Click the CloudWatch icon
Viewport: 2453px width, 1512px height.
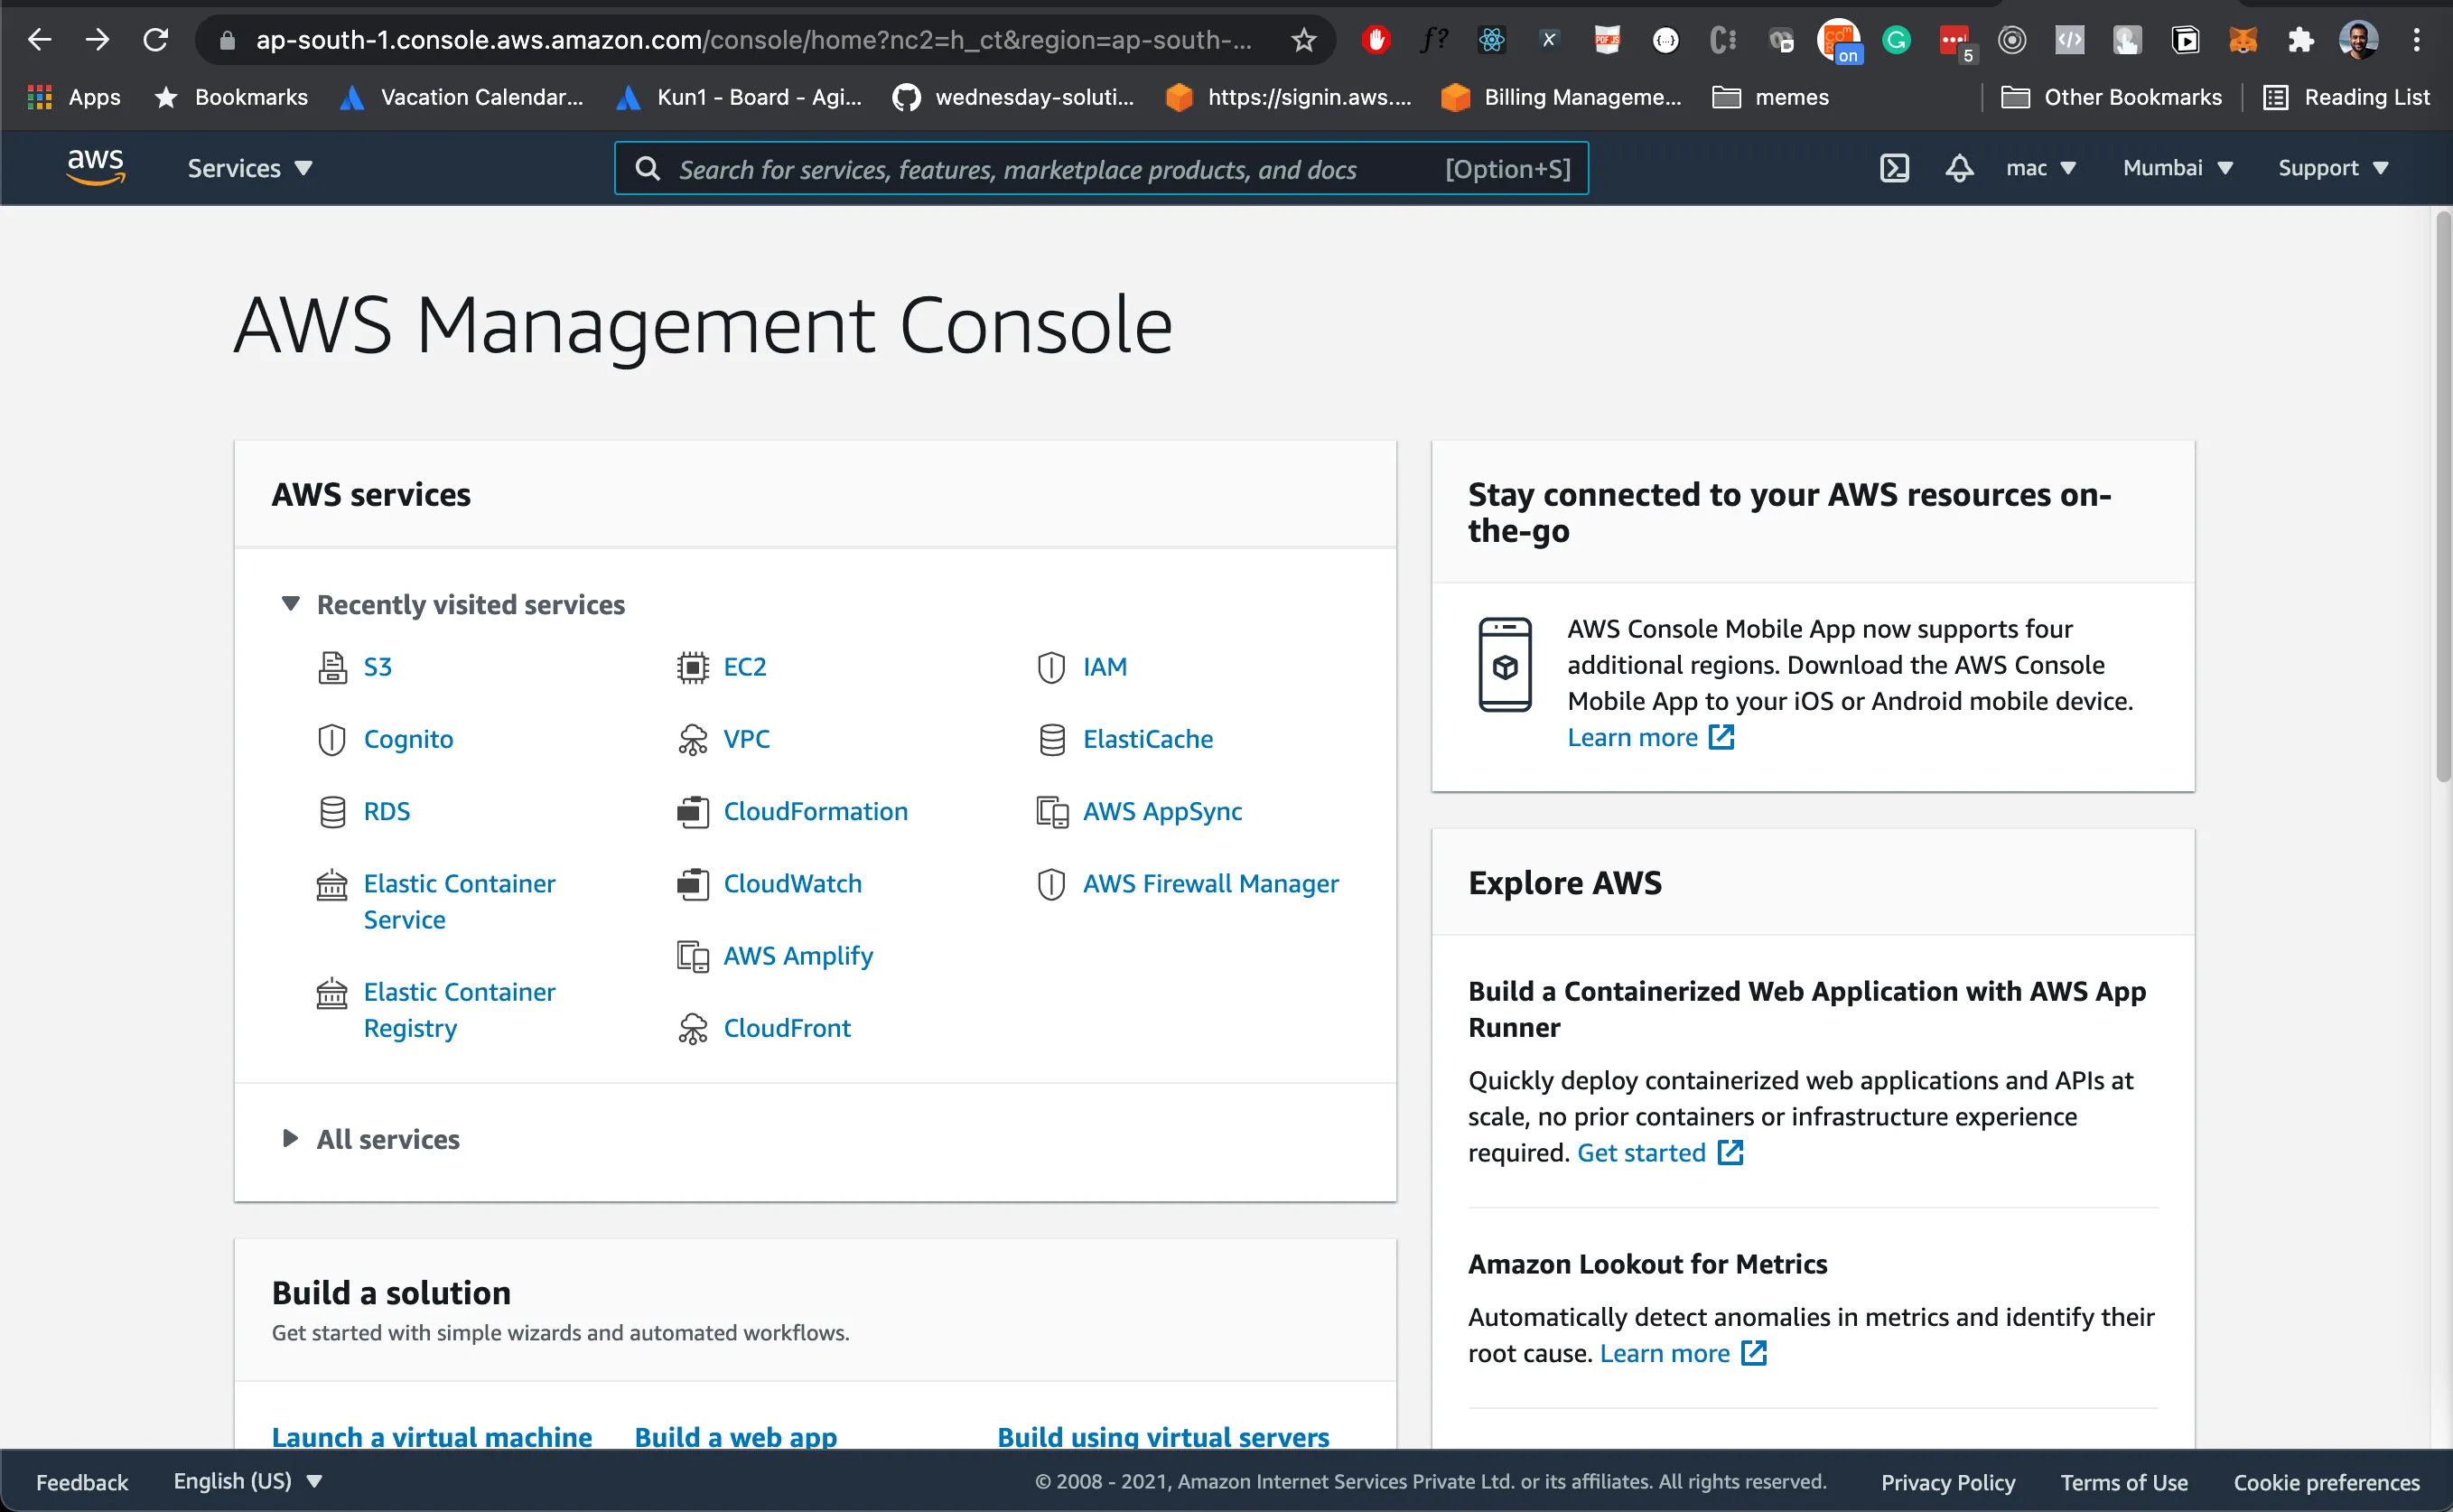tap(692, 884)
